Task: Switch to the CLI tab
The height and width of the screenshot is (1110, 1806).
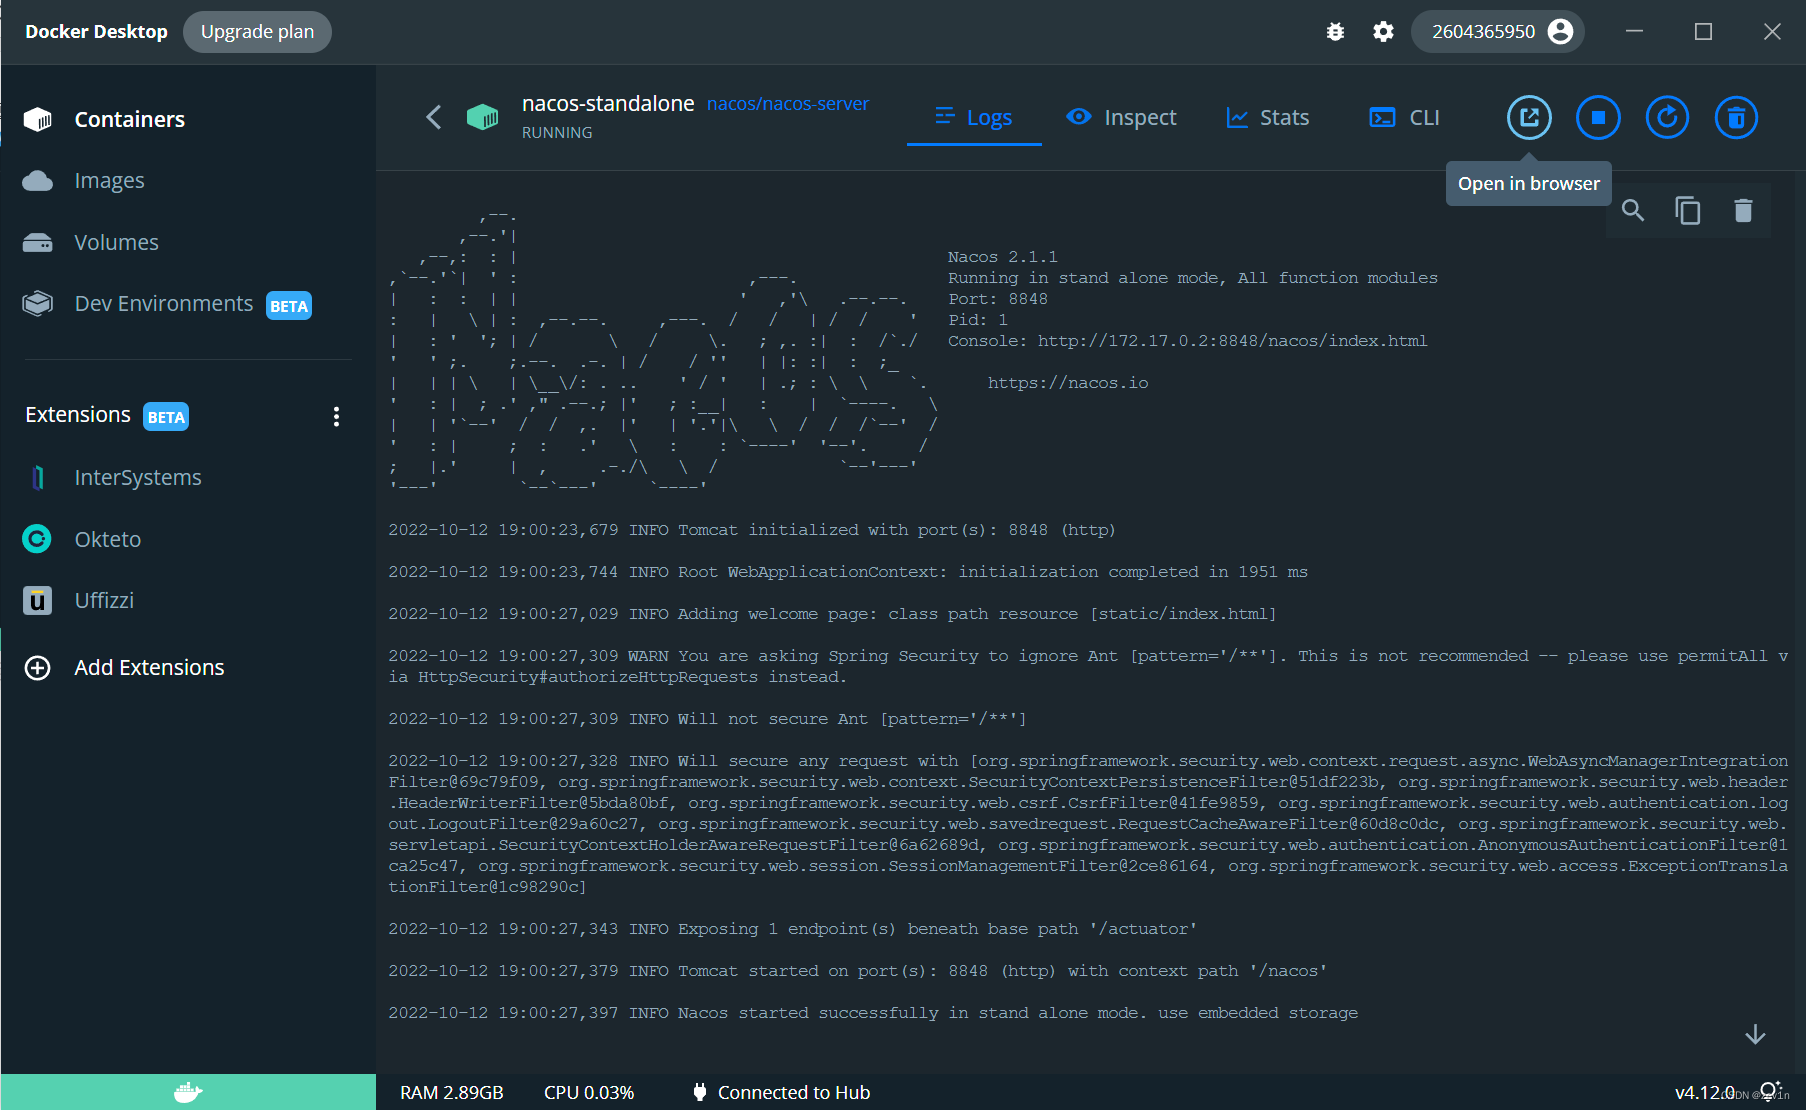Action: 1404,118
